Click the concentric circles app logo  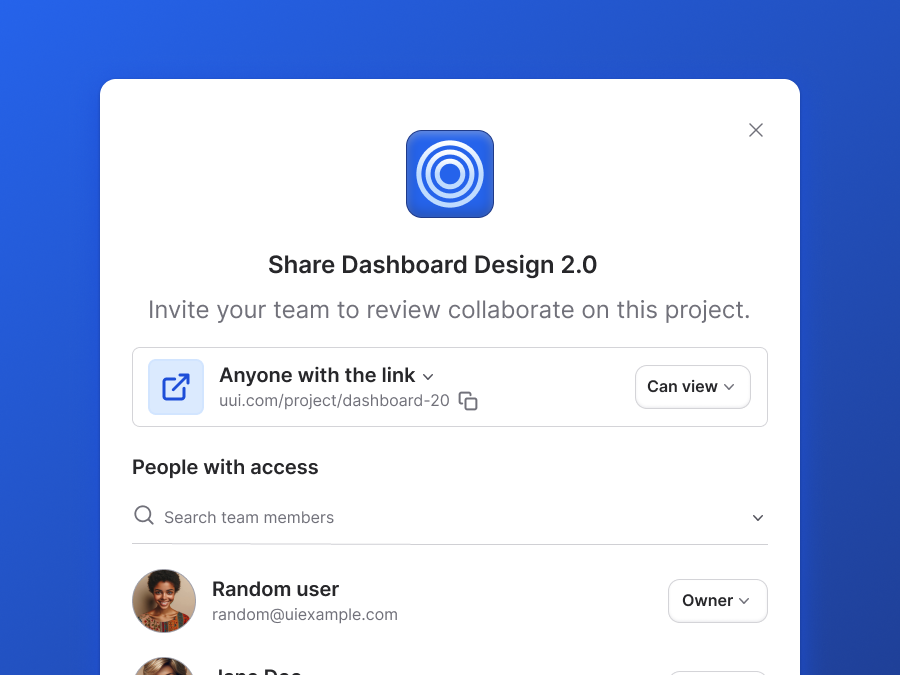tap(450, 174)
